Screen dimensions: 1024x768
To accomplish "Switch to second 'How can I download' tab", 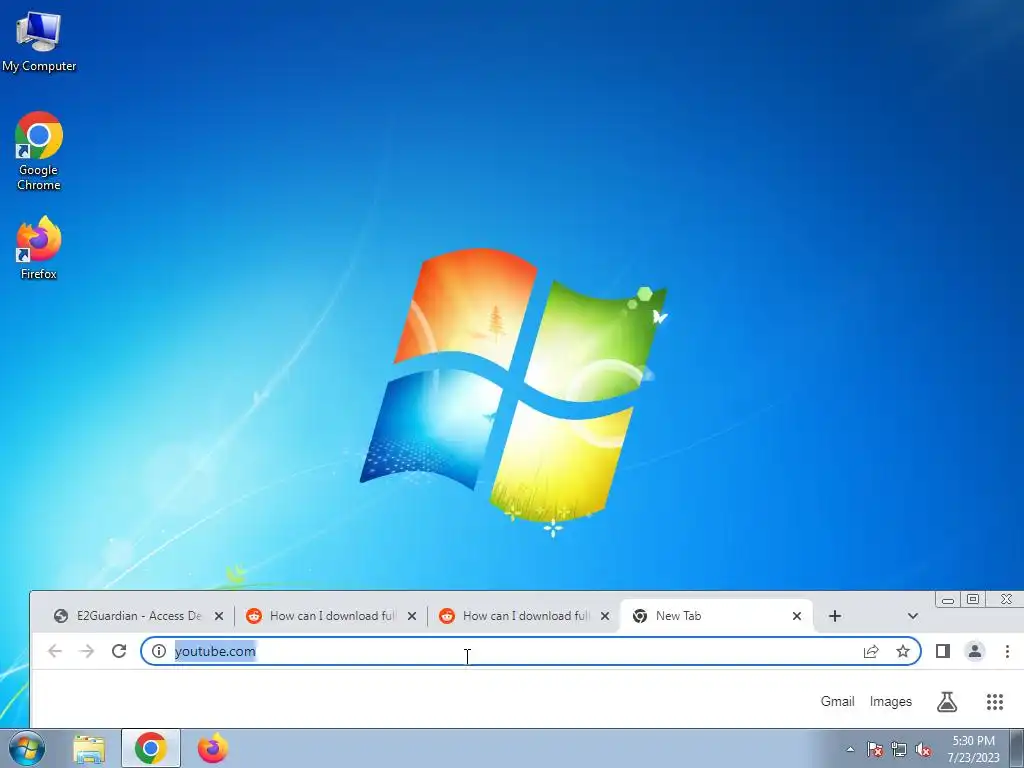I will point(517,616).
